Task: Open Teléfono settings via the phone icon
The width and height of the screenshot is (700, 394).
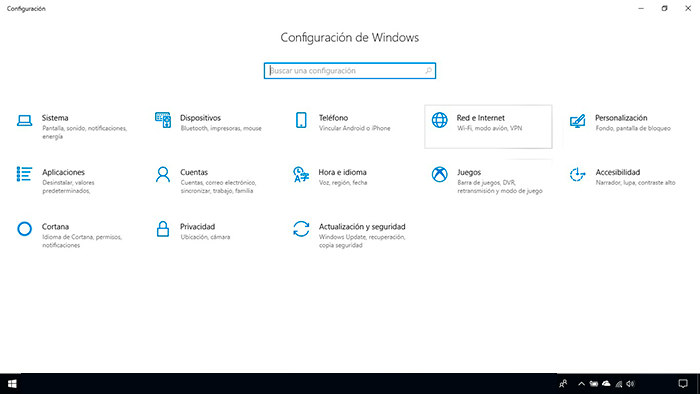Action: tap(301, 120)
